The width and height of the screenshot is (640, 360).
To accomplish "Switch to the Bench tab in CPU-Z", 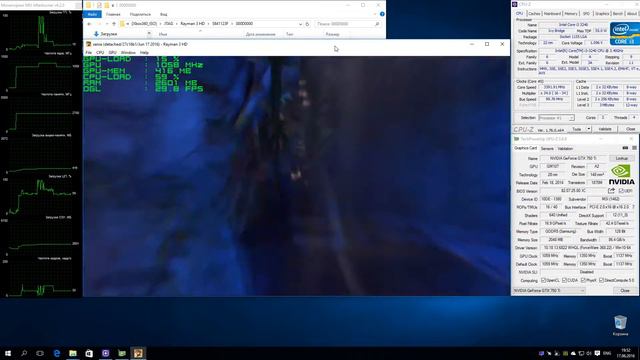I will (618, 13).
